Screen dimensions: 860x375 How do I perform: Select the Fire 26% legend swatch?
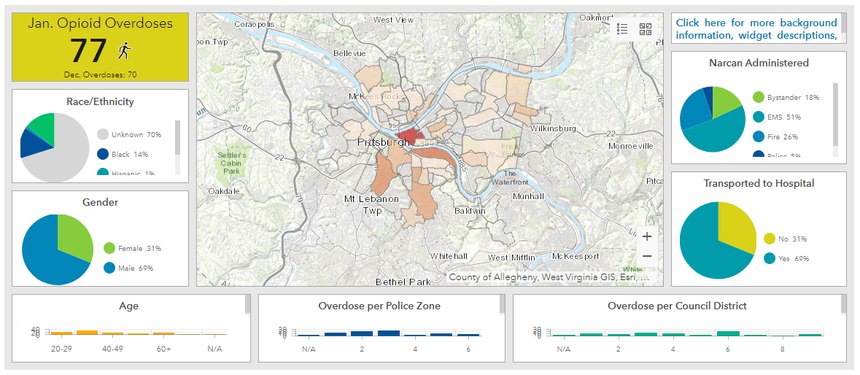pos(759,137)
